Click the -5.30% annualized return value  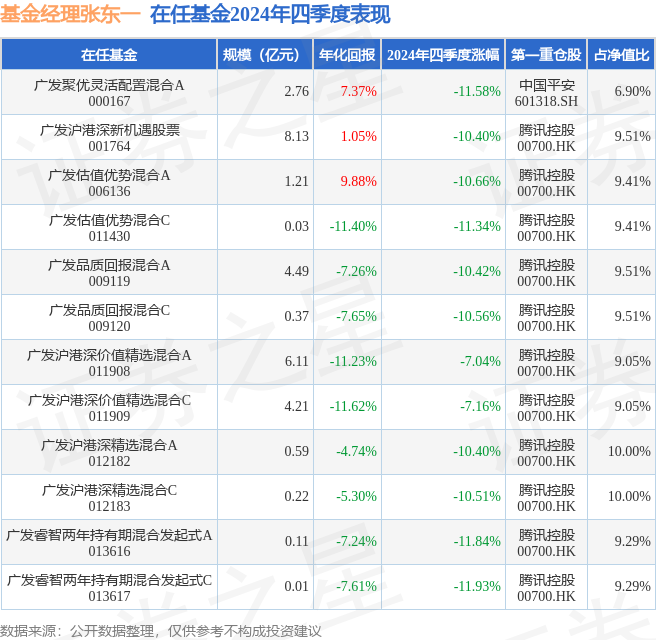pyautogui.click(x=356, y=496)
